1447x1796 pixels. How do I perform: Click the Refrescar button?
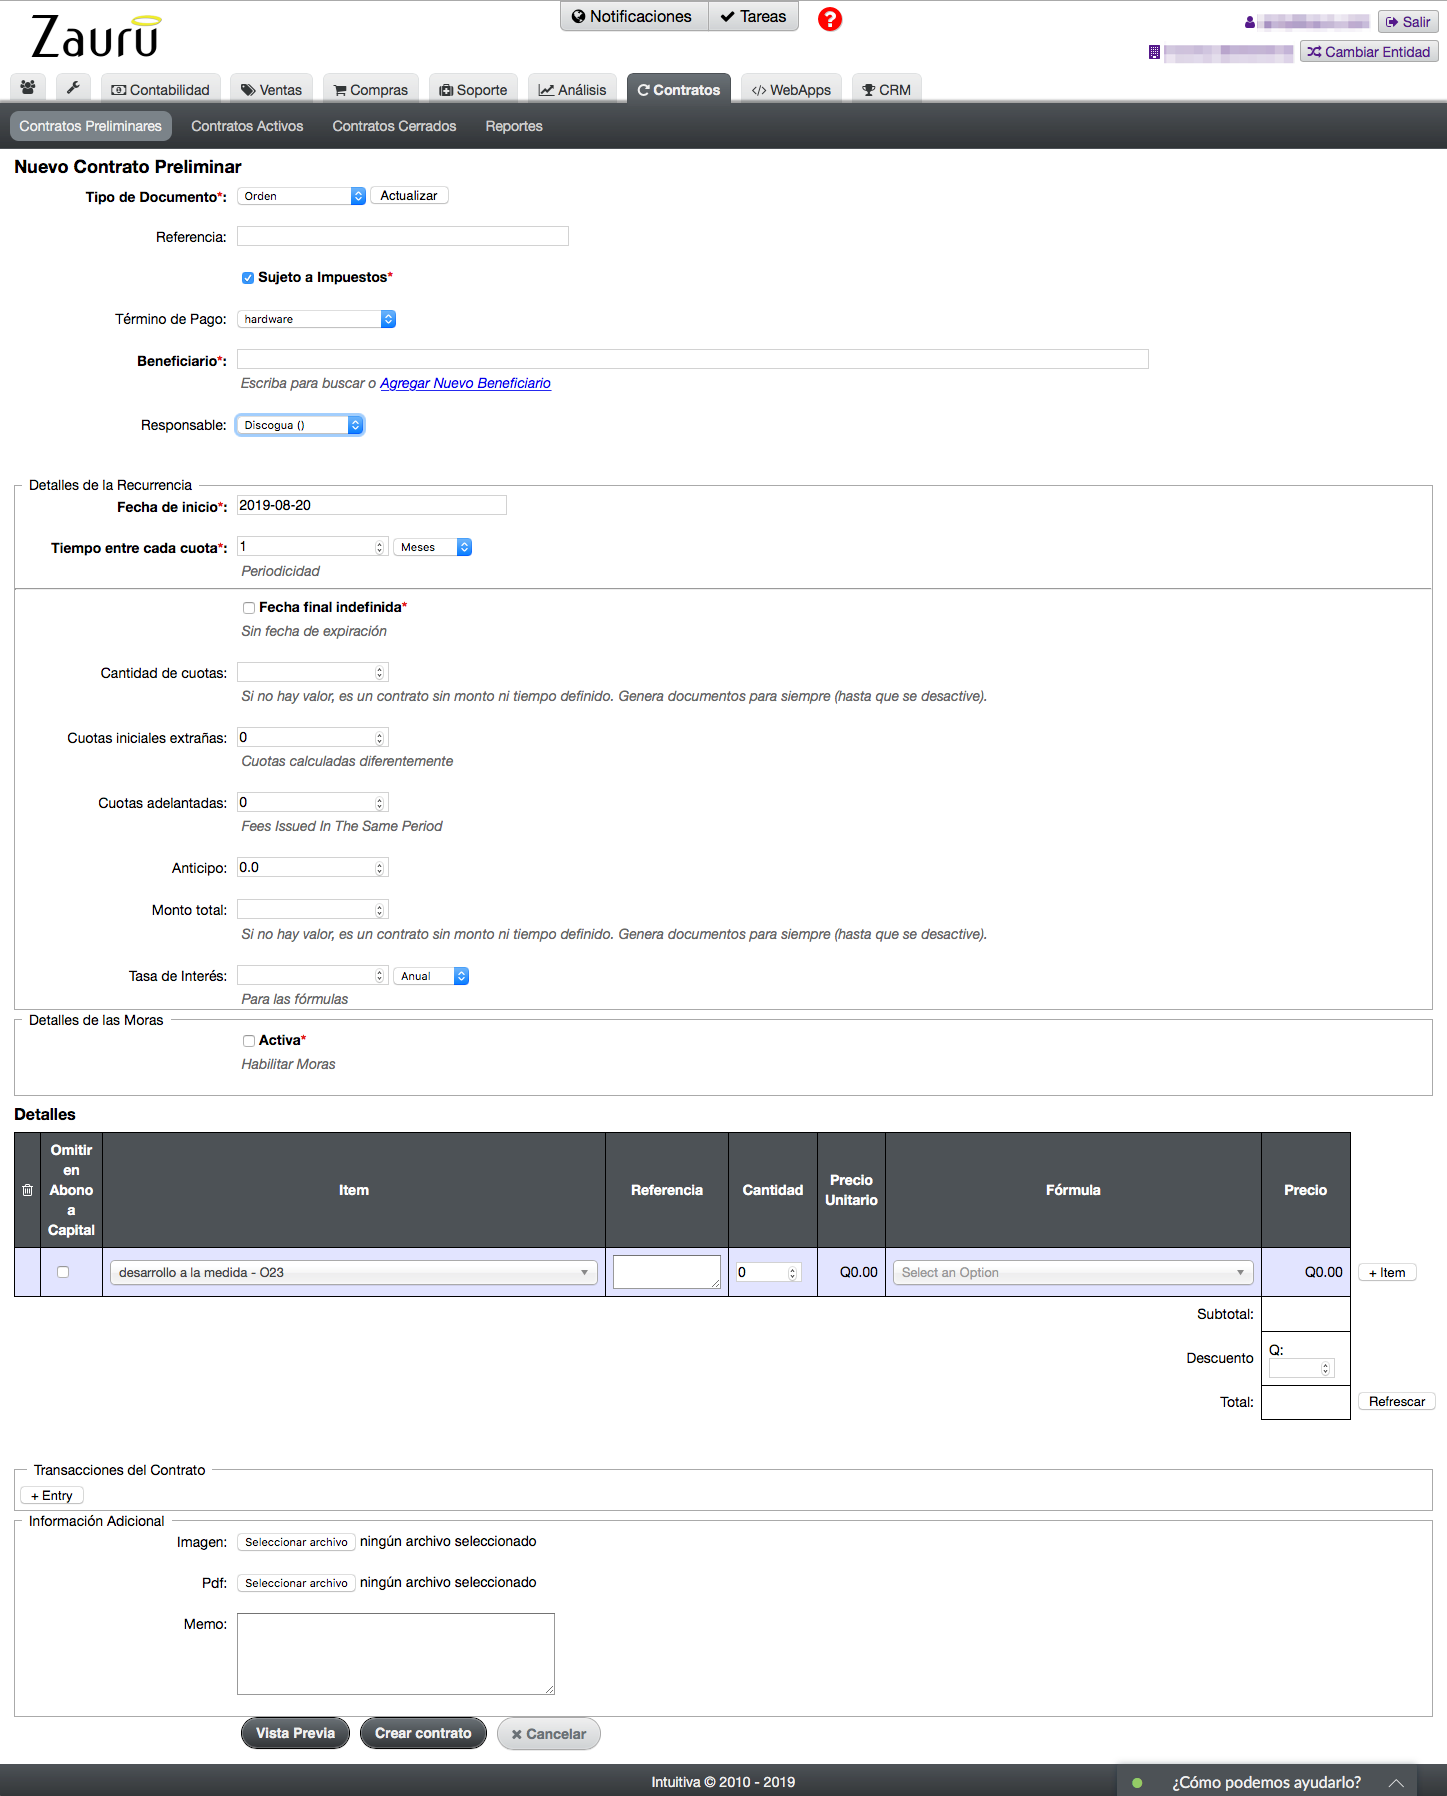tap(1396, 1402)
